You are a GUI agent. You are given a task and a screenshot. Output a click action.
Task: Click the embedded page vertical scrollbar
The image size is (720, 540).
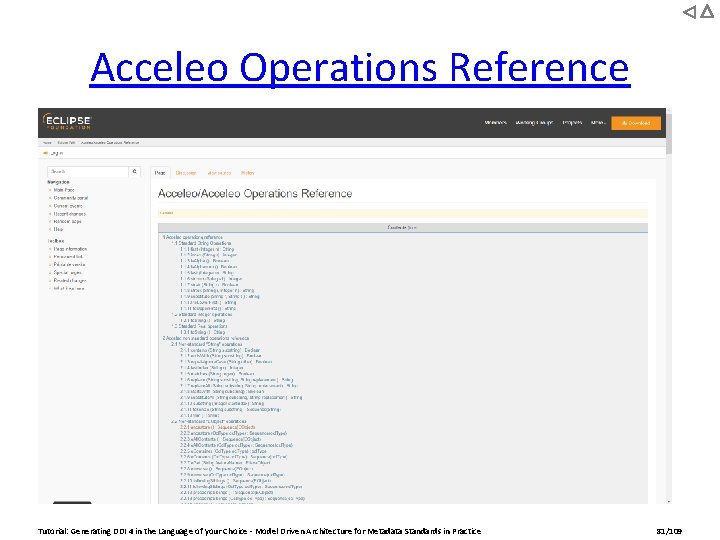pos(669,133)
